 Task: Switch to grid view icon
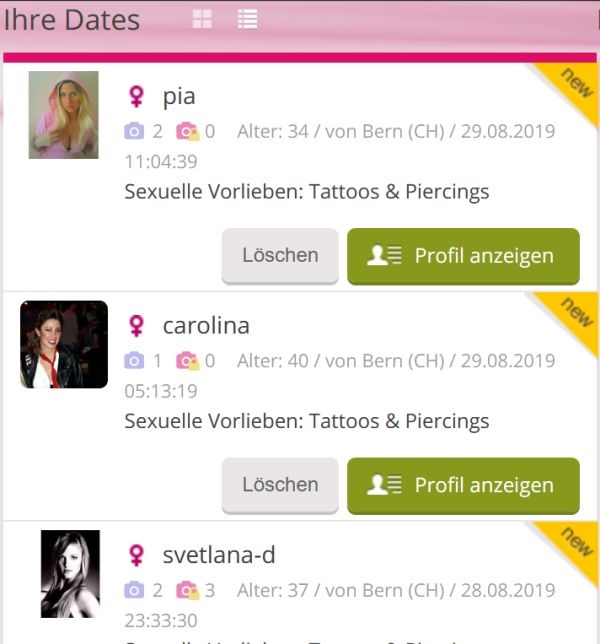click(202, 19)
